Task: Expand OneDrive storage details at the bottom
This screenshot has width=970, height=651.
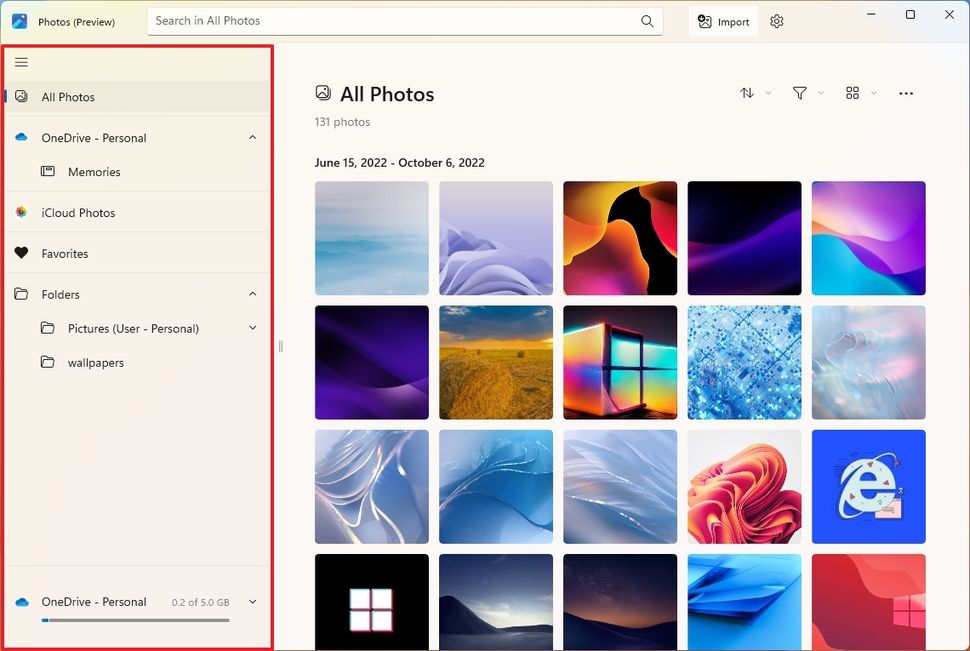Action: (x=253, y=601)
